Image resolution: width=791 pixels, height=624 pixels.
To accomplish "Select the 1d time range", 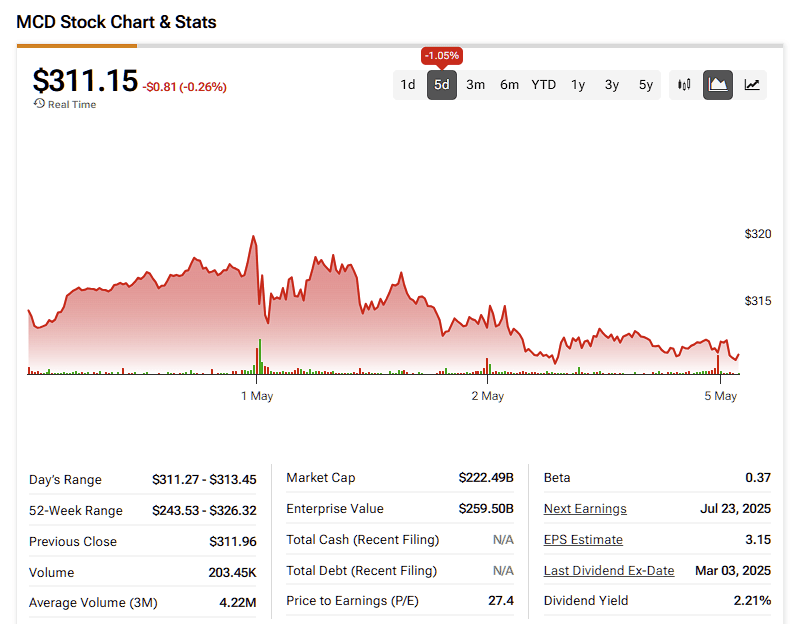I will click(408, 85).
